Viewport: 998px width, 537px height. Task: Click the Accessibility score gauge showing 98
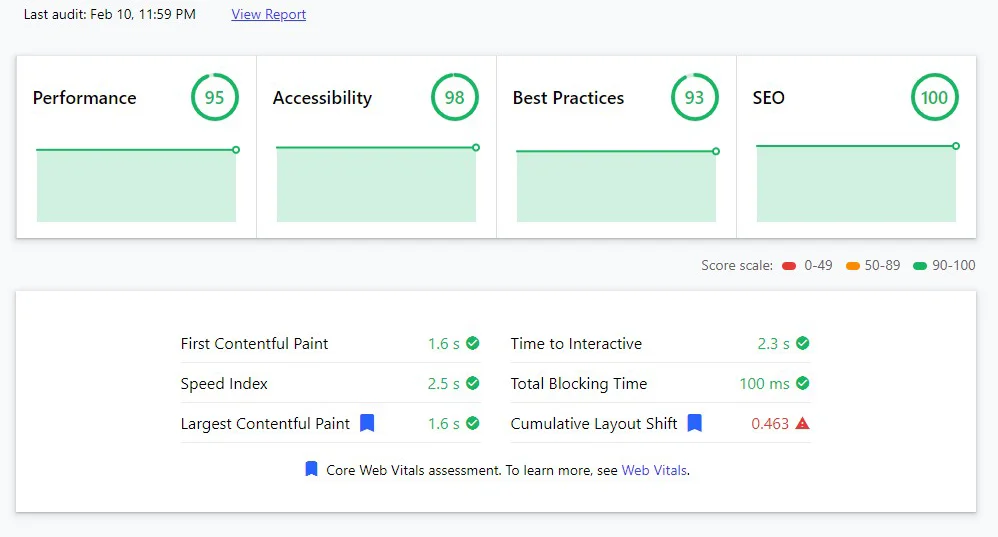(x=455, y=98)
